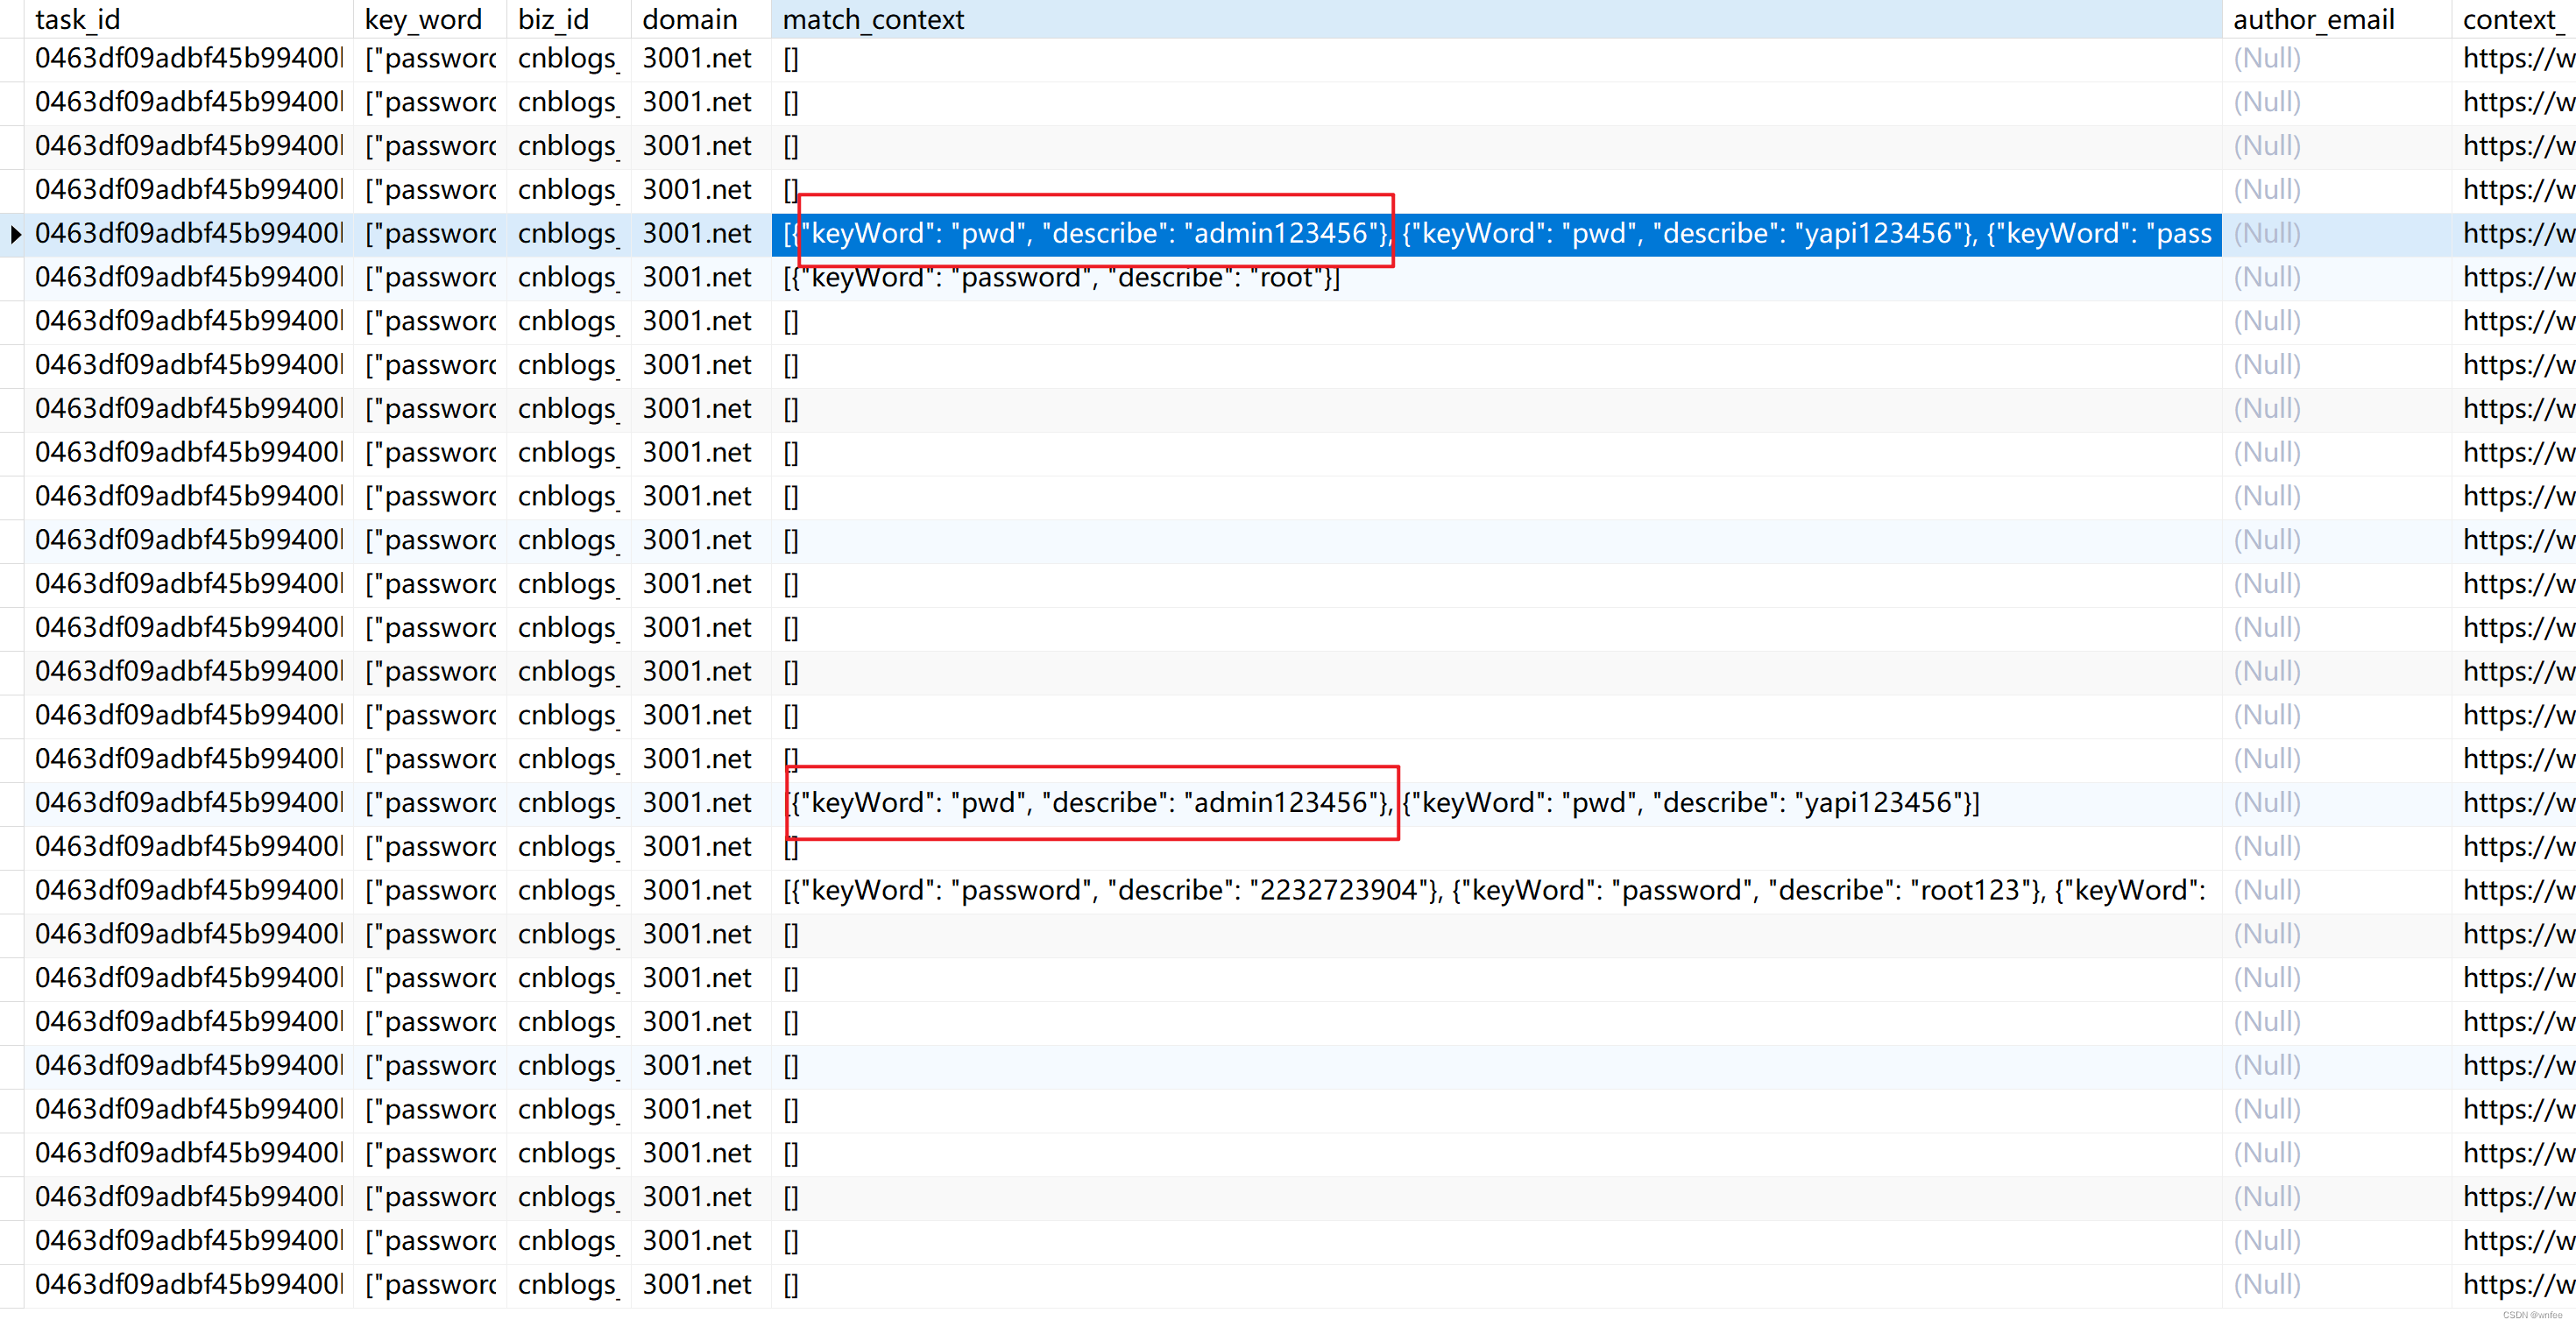Click the task_id column header
Screen dimensions: 2576x1327
(x=78, y=19)
